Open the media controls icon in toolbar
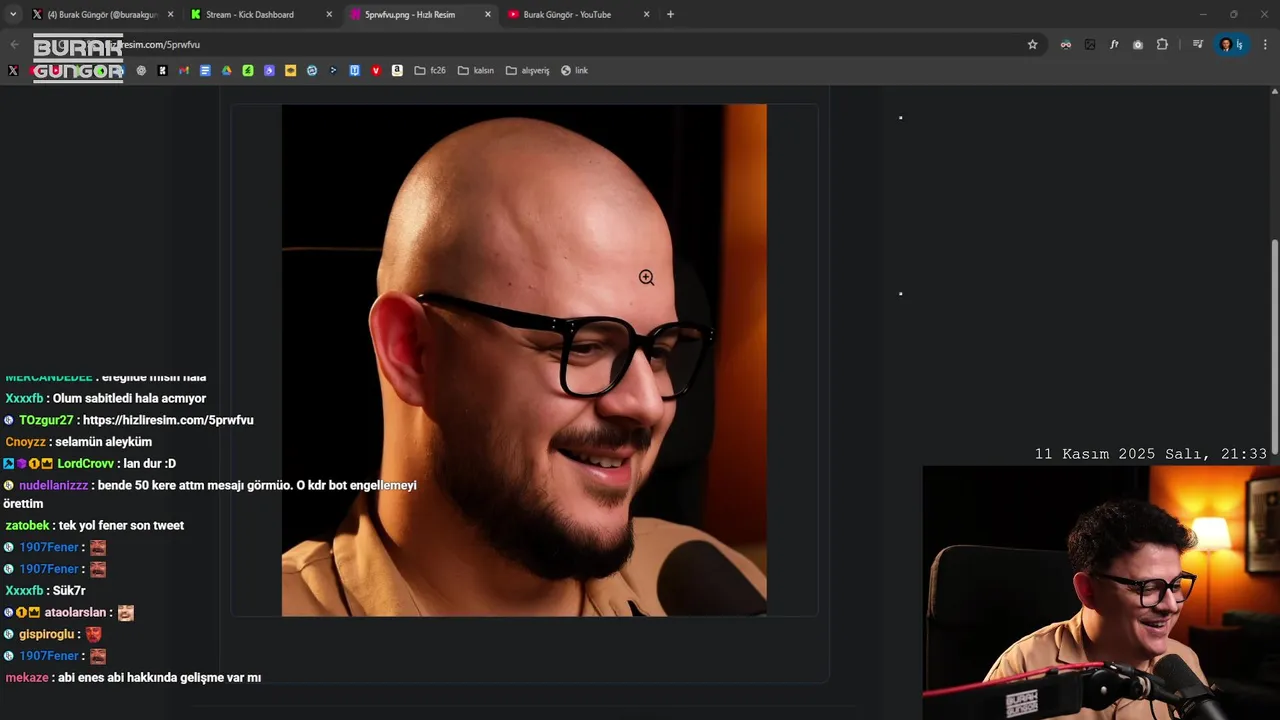The width and height of the screenshot is (1280, 720). coord(1198,44)
